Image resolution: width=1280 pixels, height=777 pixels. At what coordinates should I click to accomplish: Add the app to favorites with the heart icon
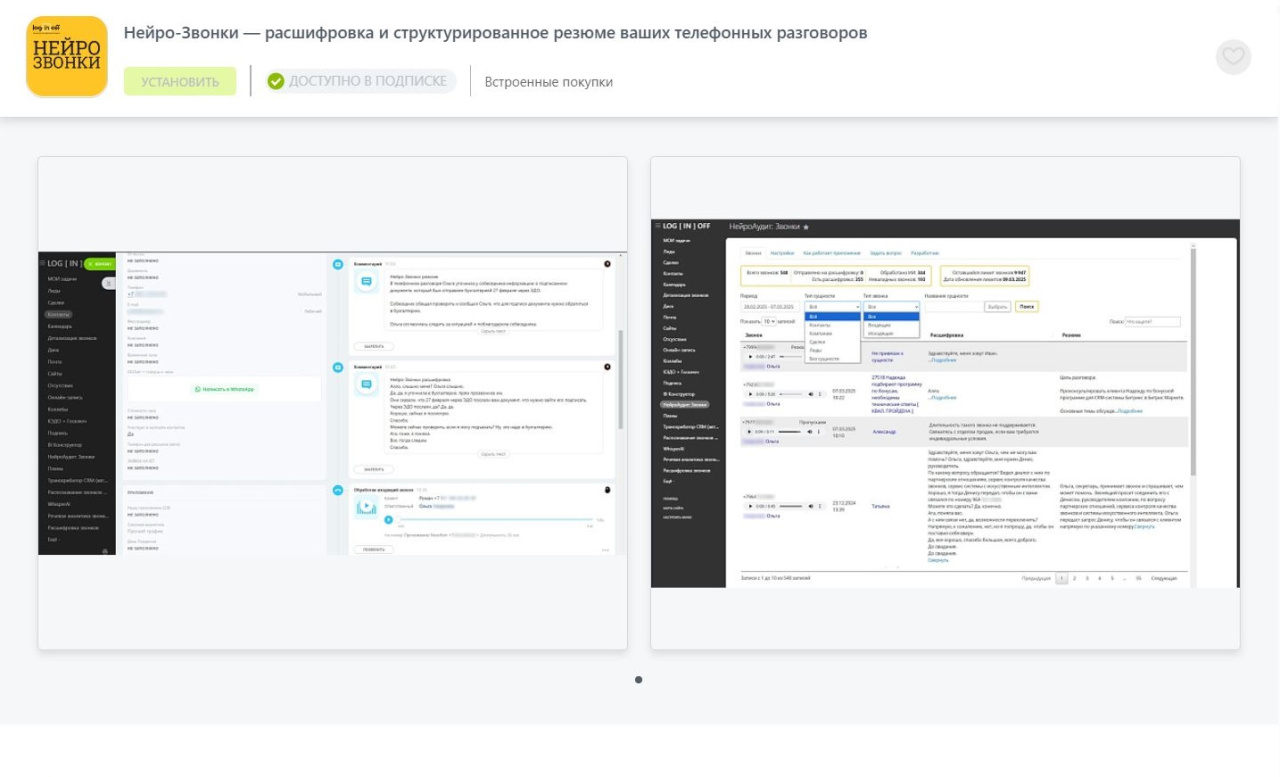click(1233, 57)
